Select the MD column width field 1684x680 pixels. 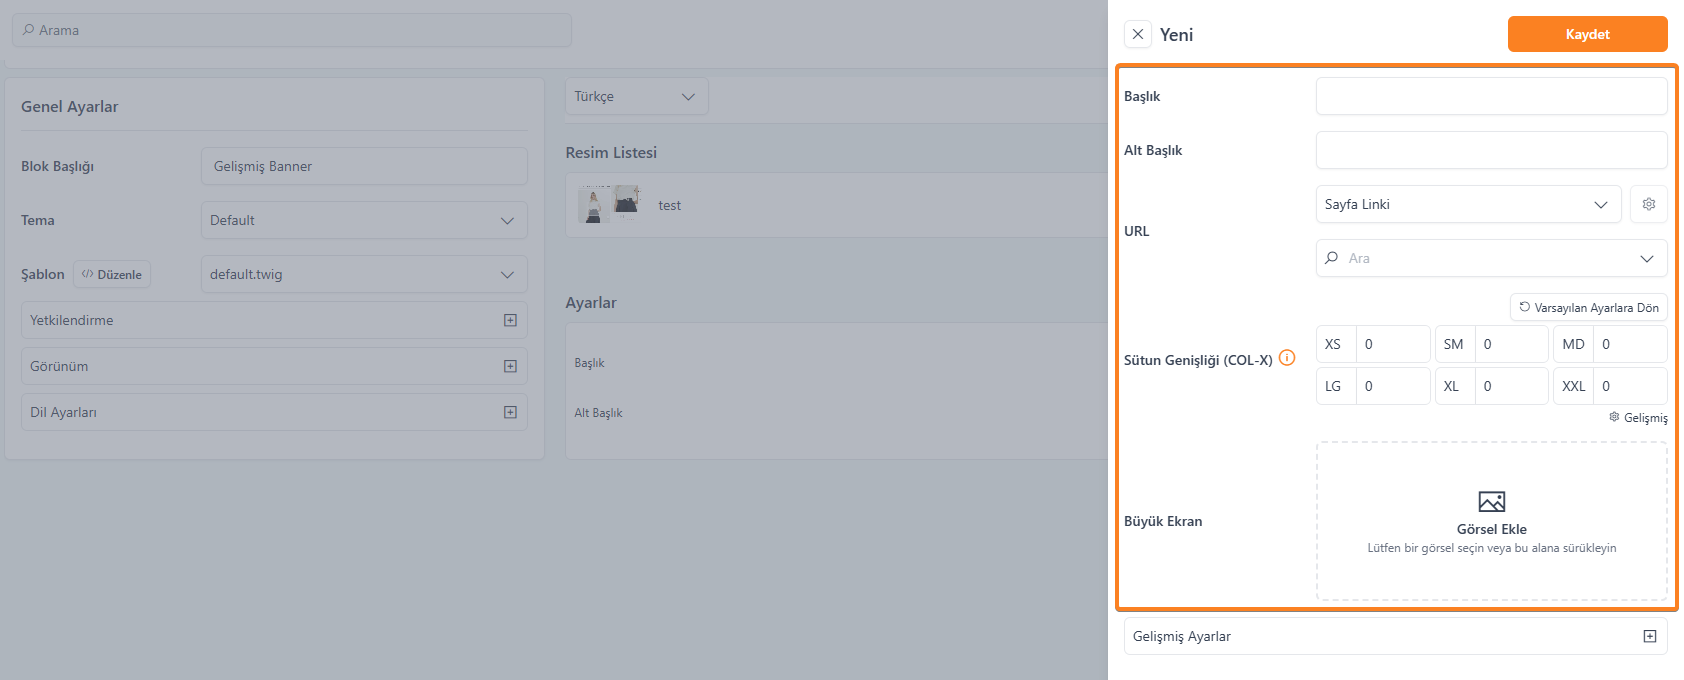coord(1630,344)
